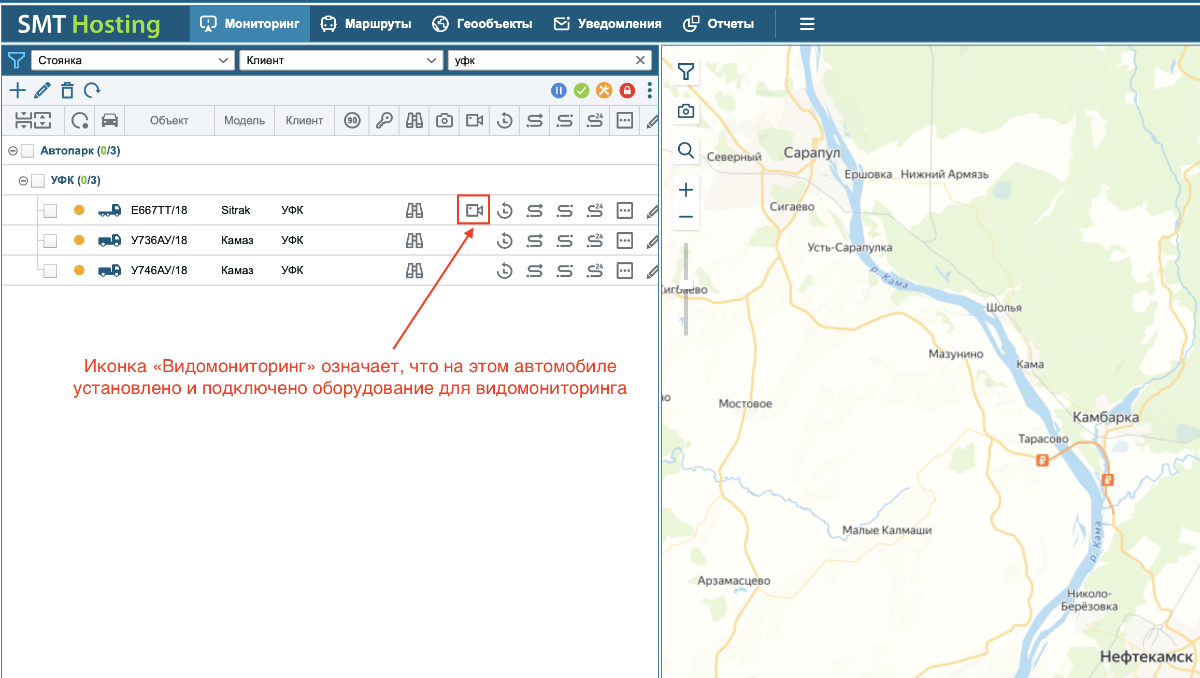The image size is (1200, 678).
Task: Zoom out the map with minus
Action: [686, 216]
